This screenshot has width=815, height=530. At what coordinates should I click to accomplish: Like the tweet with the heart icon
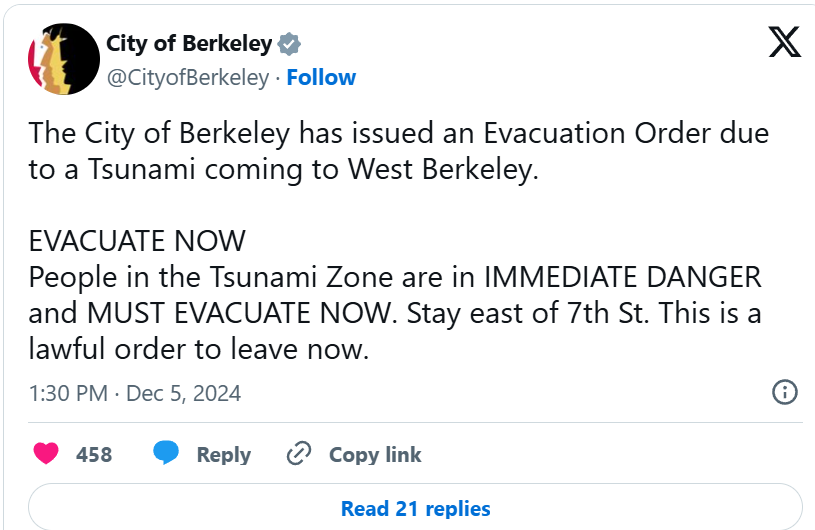[46, 453]
